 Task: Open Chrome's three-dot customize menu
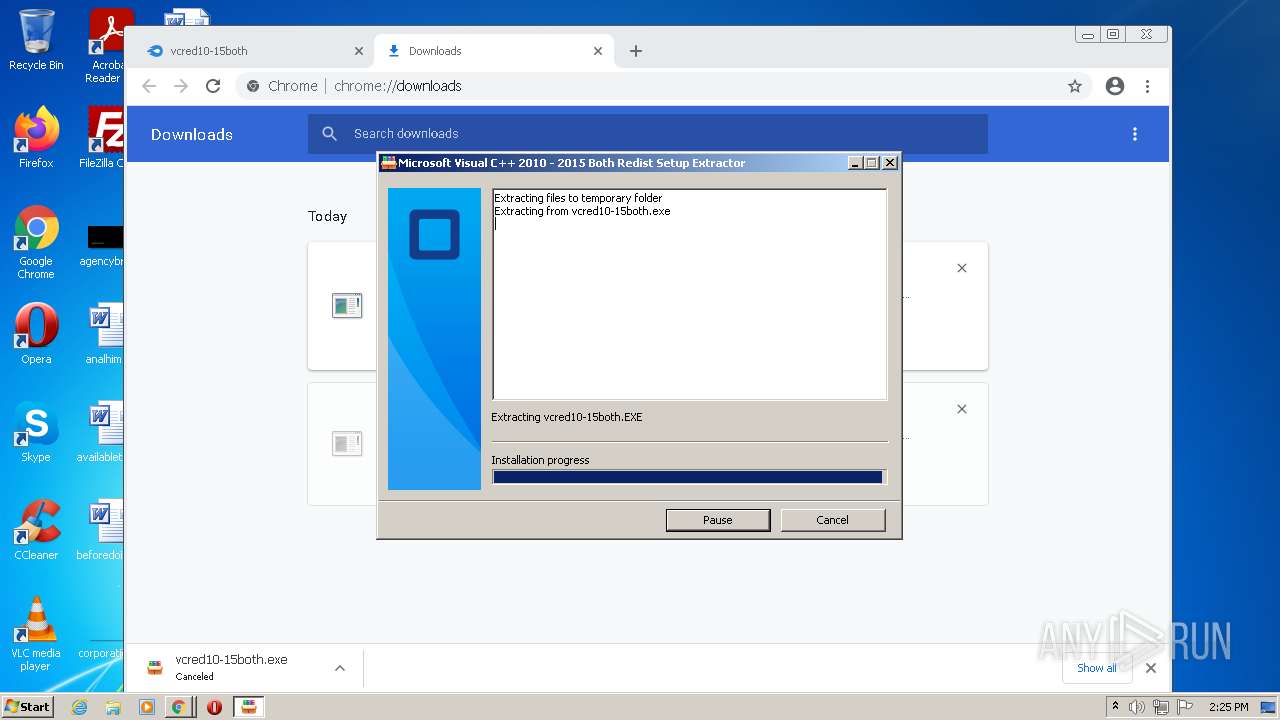[1147, 86]
